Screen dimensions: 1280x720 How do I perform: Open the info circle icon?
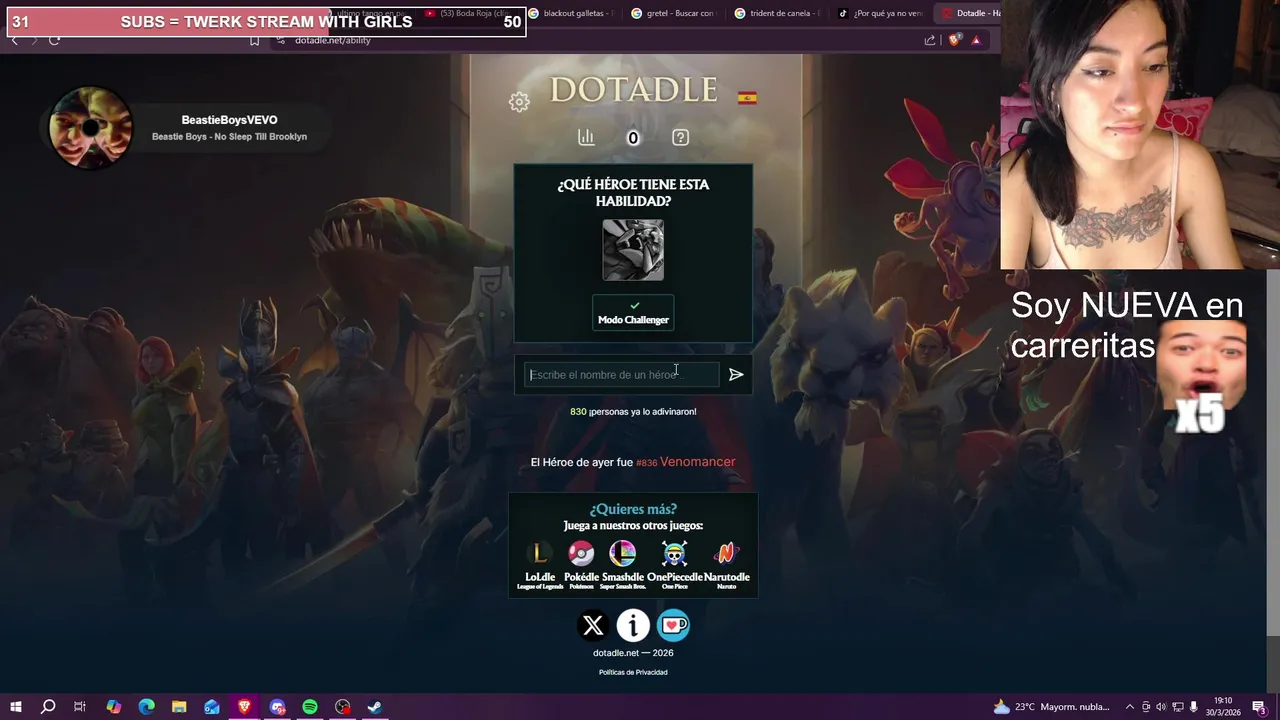[633, 625]
